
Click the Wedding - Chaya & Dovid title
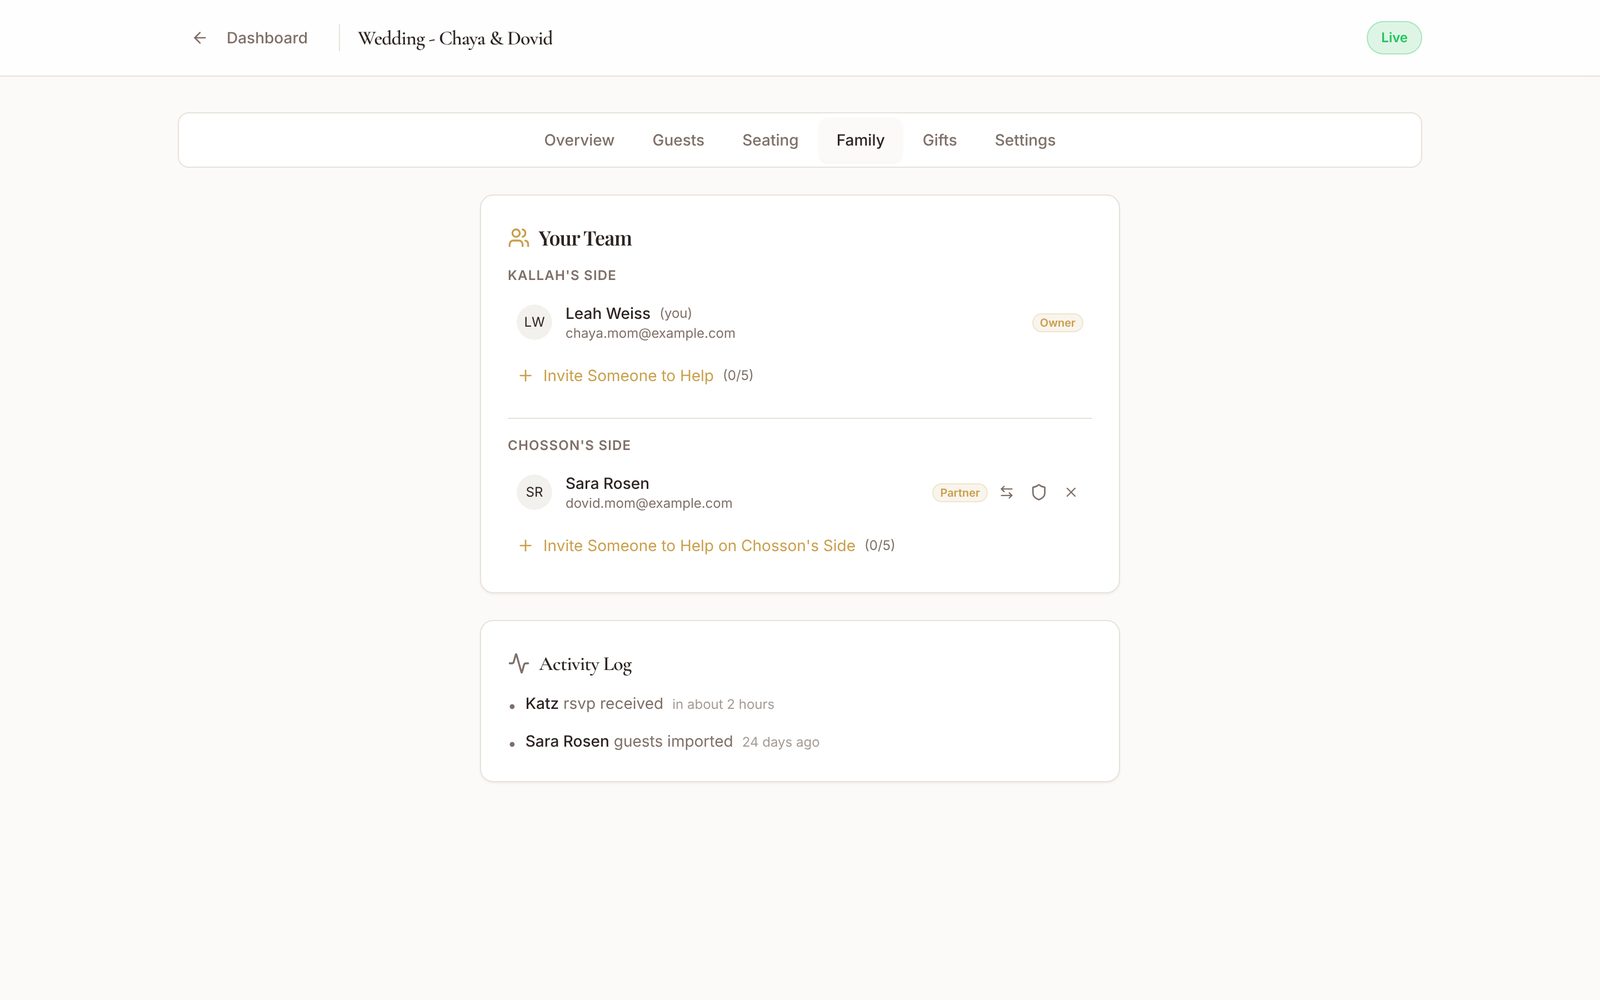click(455, 38)
